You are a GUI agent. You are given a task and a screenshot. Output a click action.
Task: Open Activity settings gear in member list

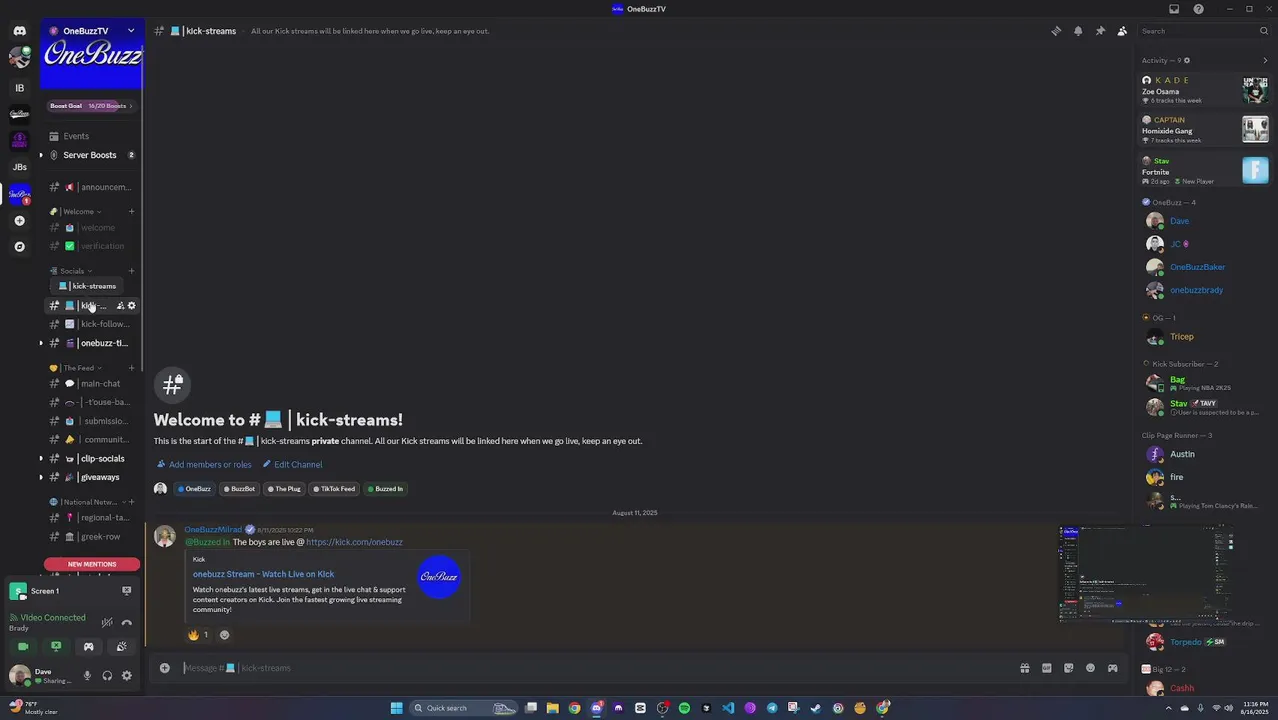click(1187, 60)
